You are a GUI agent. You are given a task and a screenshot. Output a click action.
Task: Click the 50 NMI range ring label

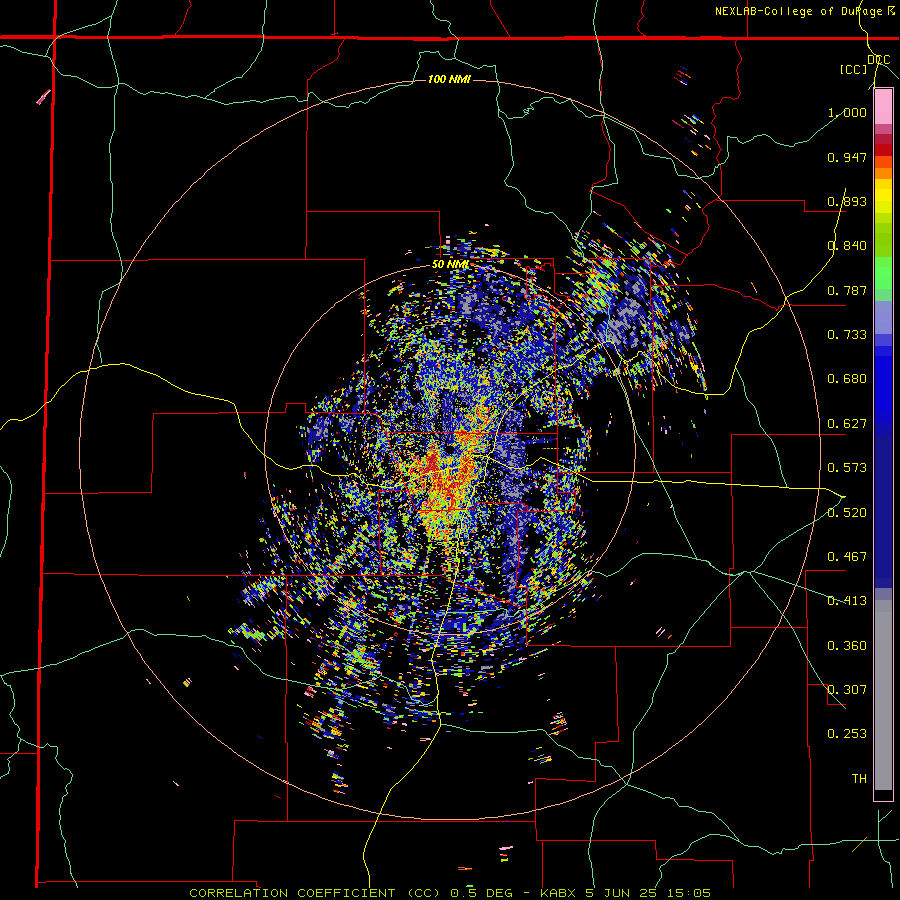tap(451, 265)
